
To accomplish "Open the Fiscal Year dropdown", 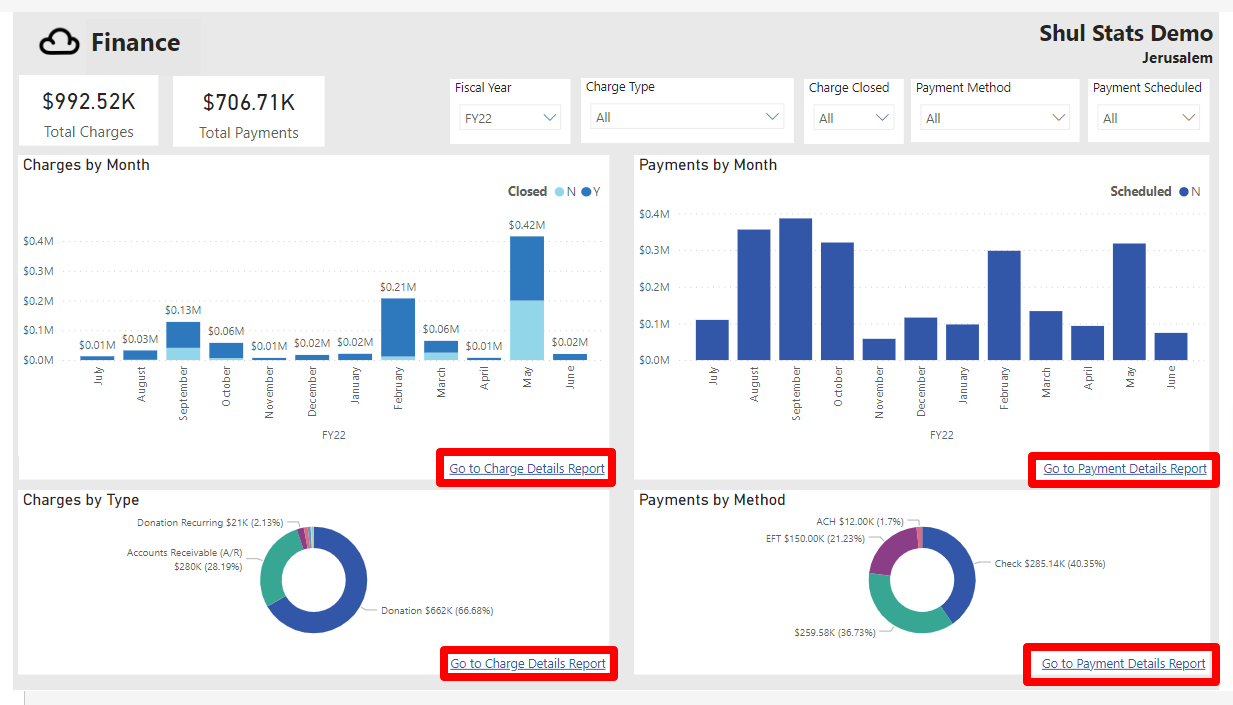I will pyautogui.click(x=509, y=117).
